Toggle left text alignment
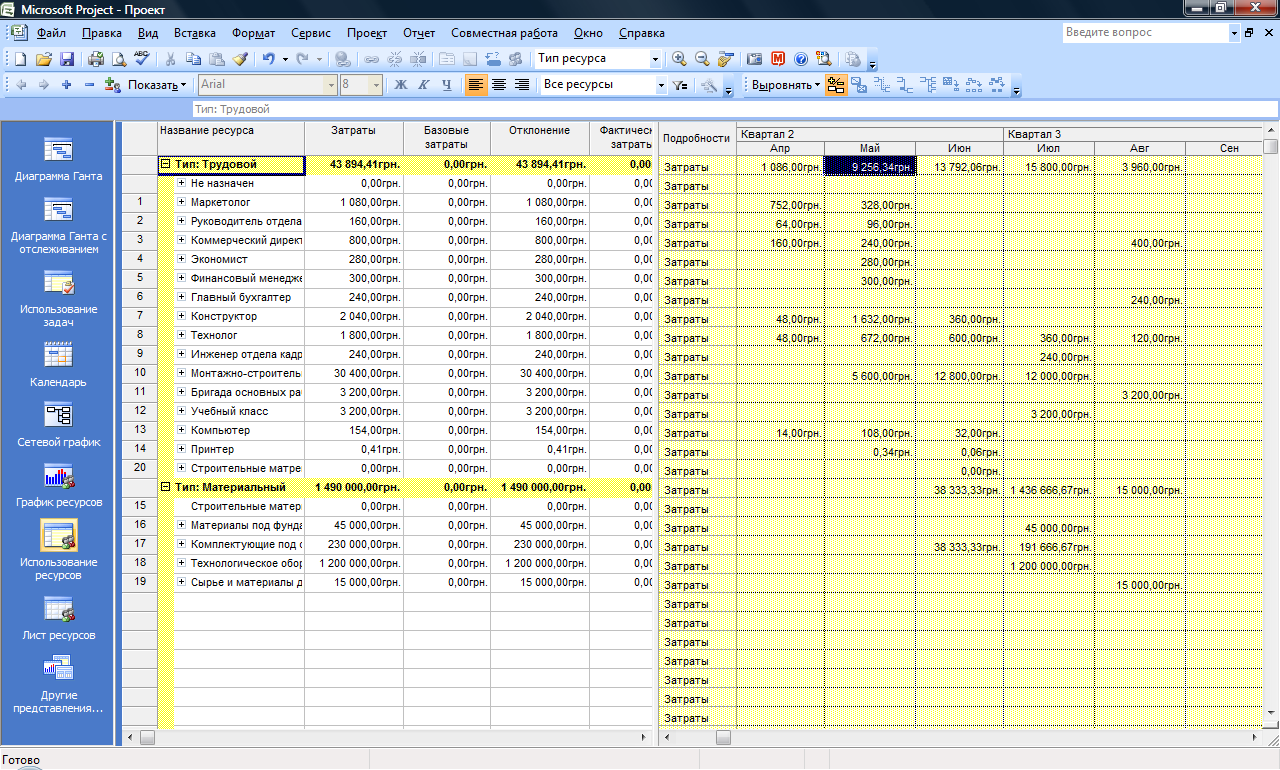 coord(476,85)
